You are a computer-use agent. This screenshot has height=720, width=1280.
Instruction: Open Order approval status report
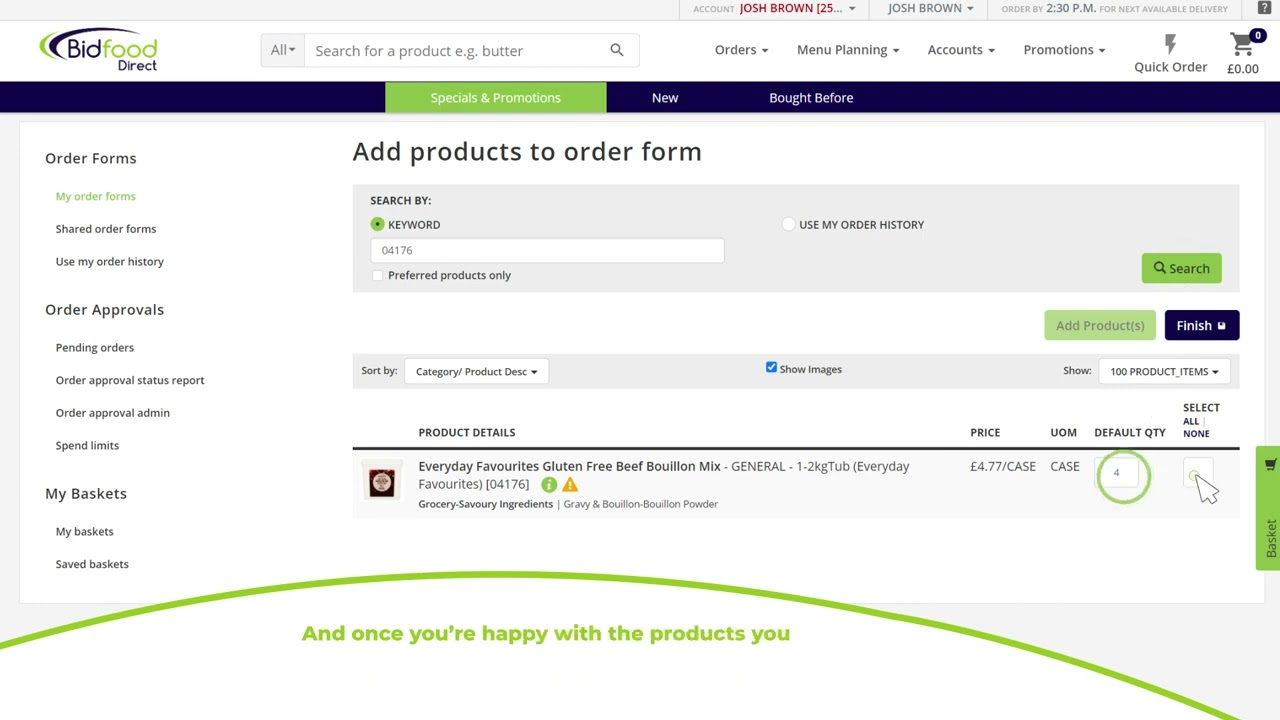coord(130,380)
